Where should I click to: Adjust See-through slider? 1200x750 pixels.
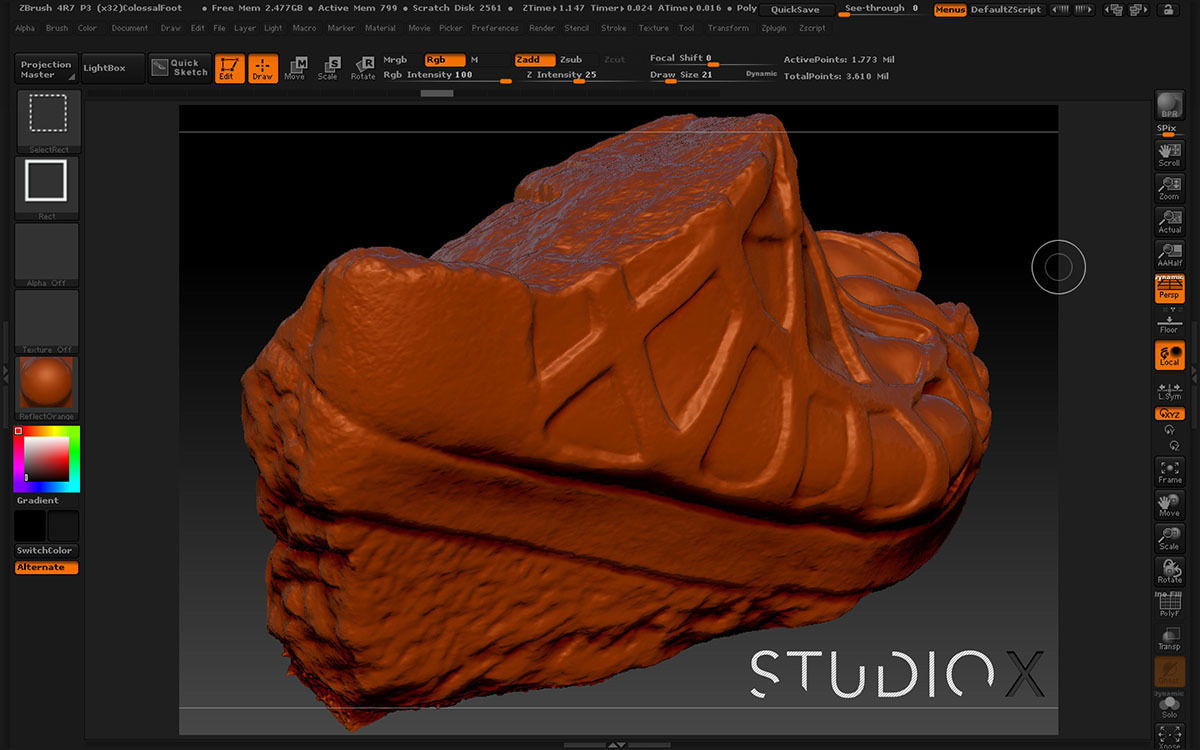[x=881, y=9]
